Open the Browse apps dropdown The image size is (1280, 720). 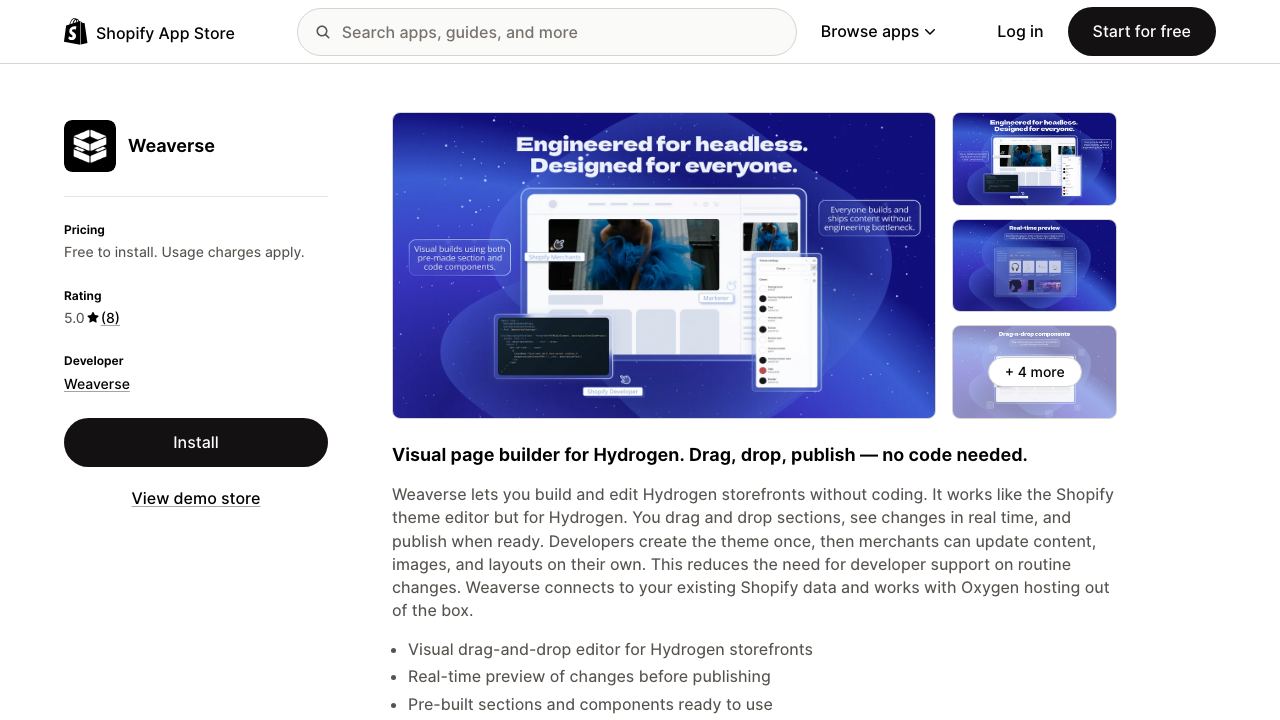click(878, 32)
